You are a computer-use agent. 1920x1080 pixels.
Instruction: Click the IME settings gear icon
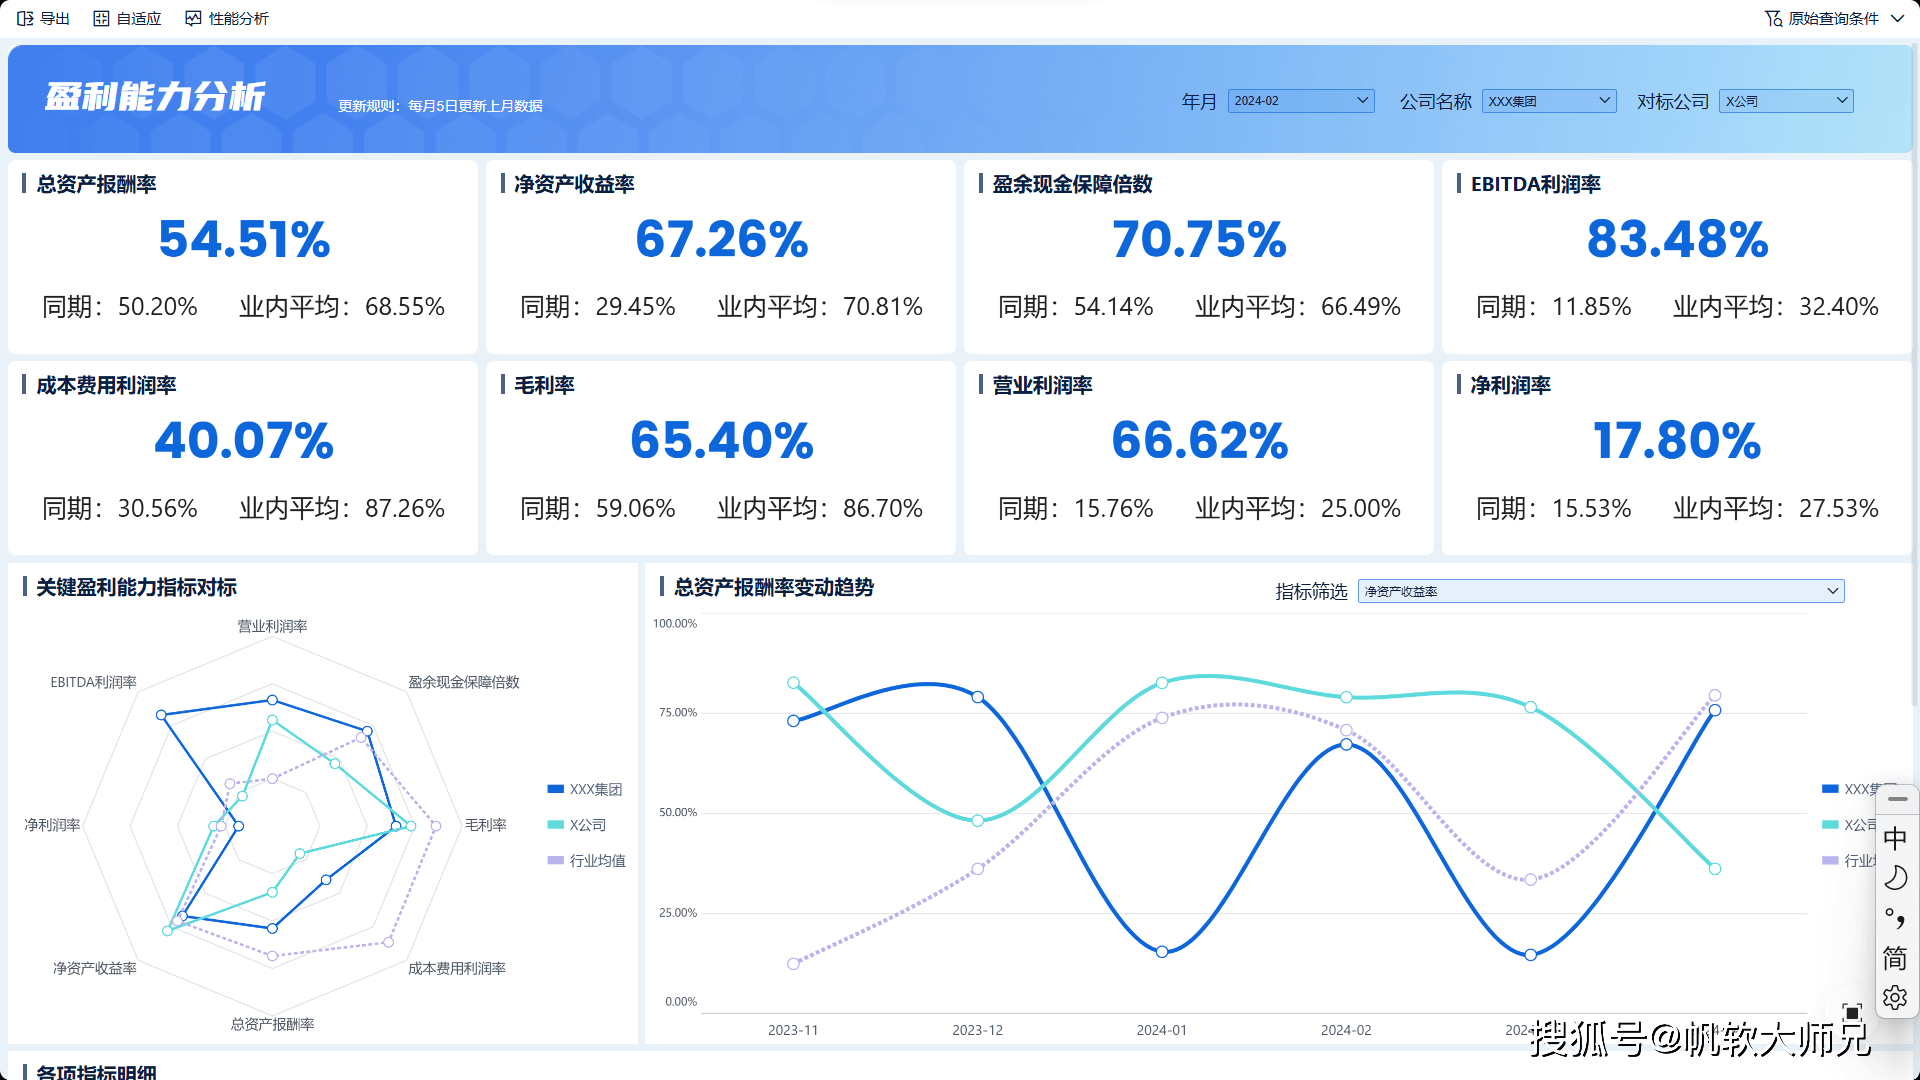(x=1895, y=997)
